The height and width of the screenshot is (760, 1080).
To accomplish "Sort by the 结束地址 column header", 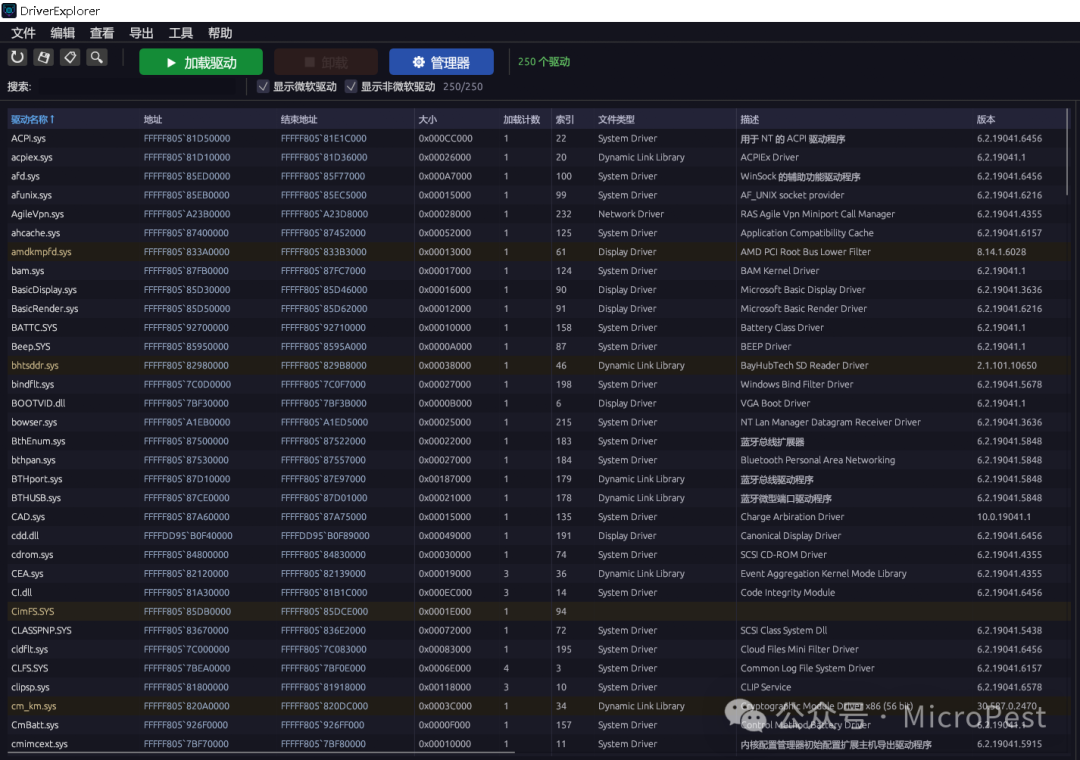I will [345, 119].
